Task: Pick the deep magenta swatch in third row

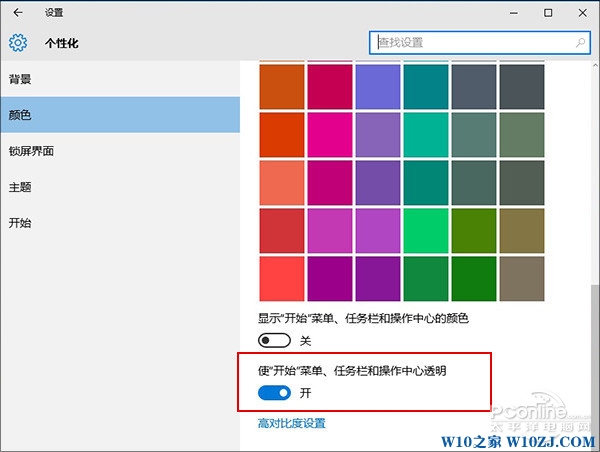Action: coord(330,183)
